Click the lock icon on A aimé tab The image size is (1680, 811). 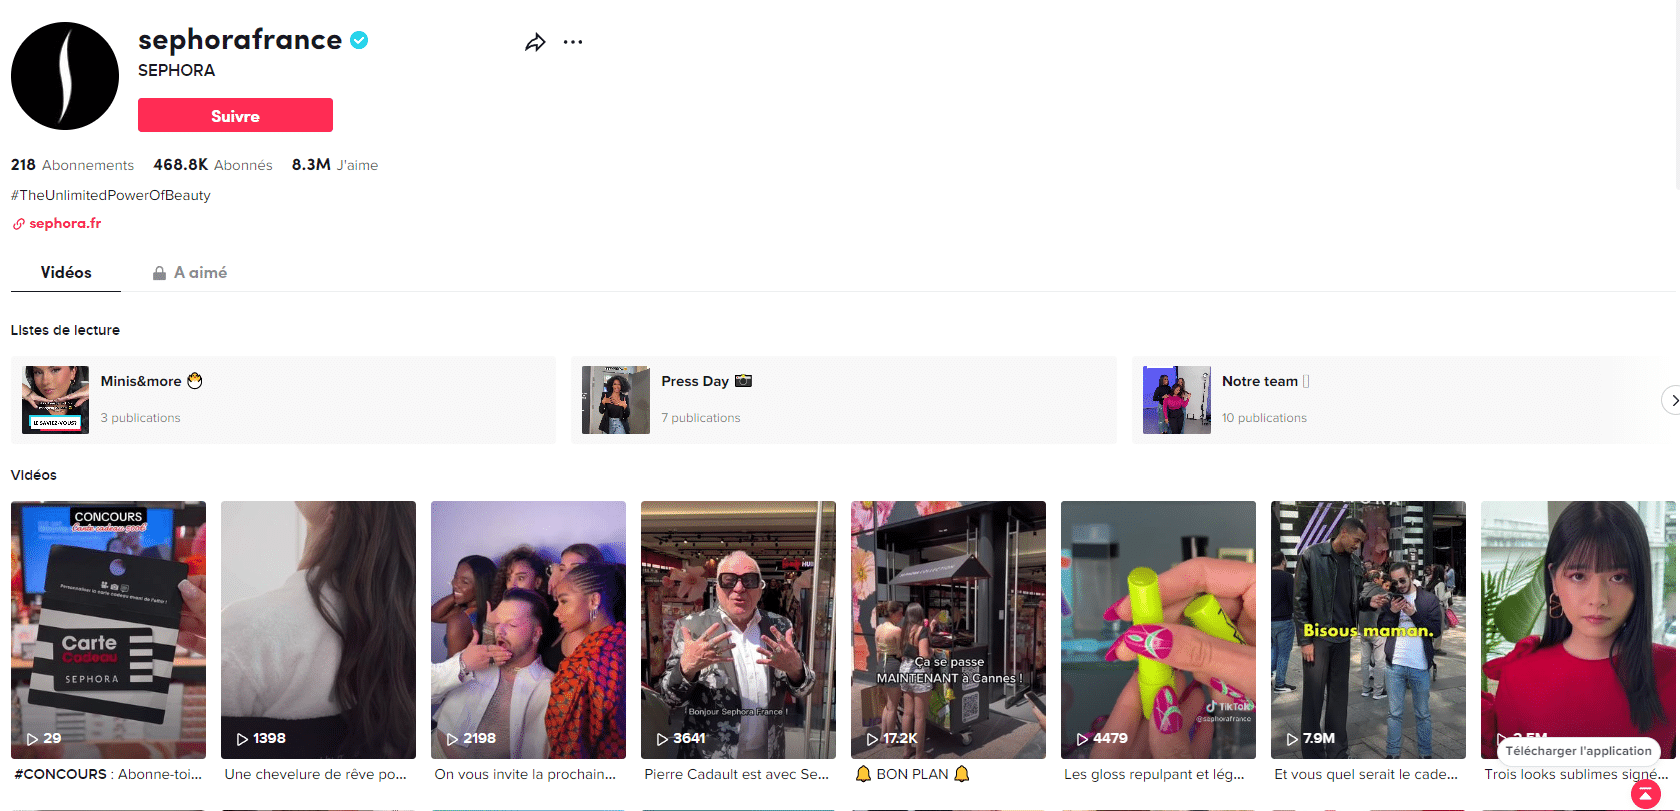tap(159, 273)
